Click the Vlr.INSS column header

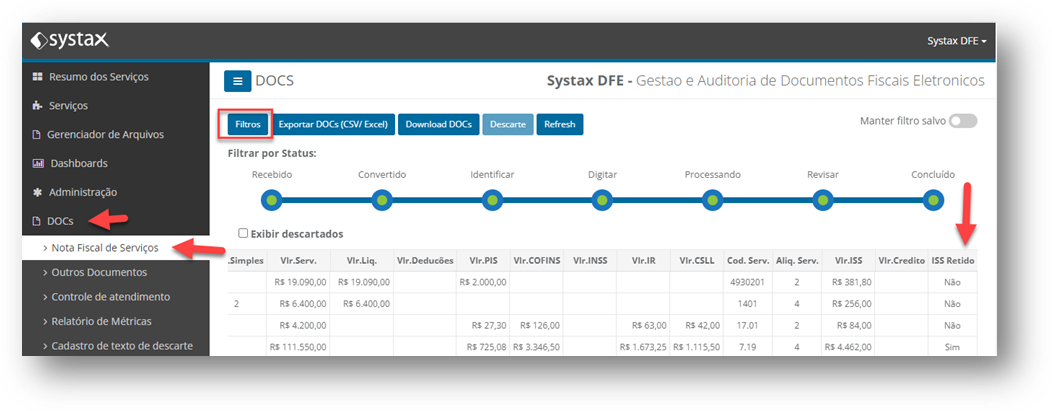[590, 261]
